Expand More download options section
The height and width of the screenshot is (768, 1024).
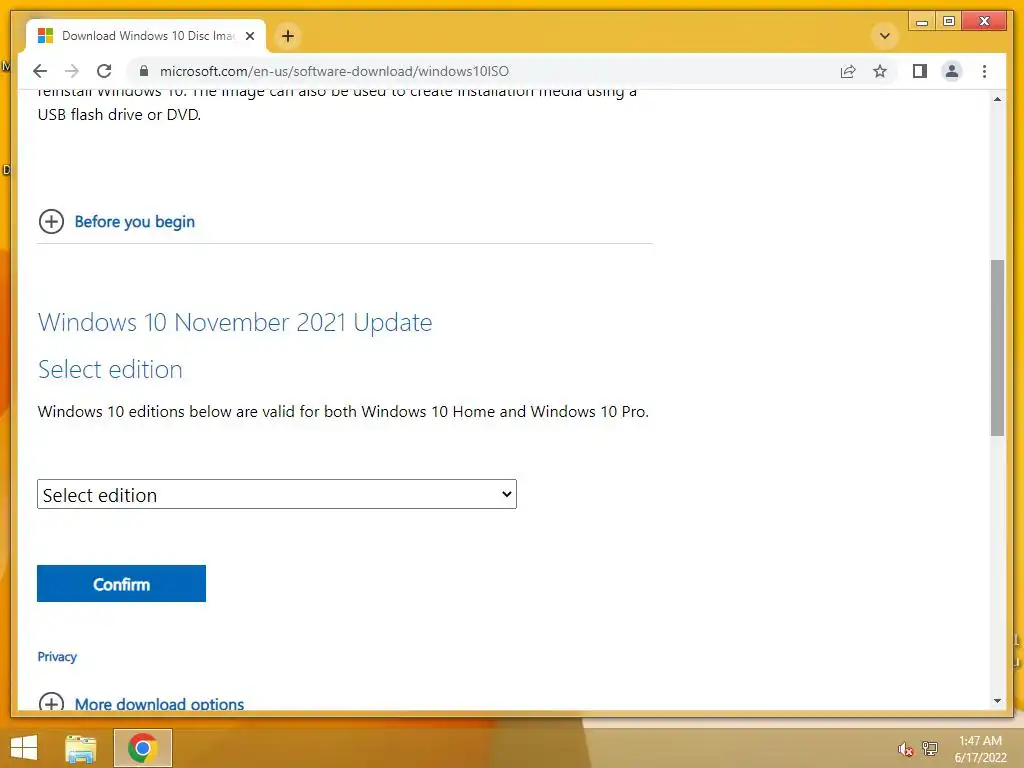coord(51,701)
